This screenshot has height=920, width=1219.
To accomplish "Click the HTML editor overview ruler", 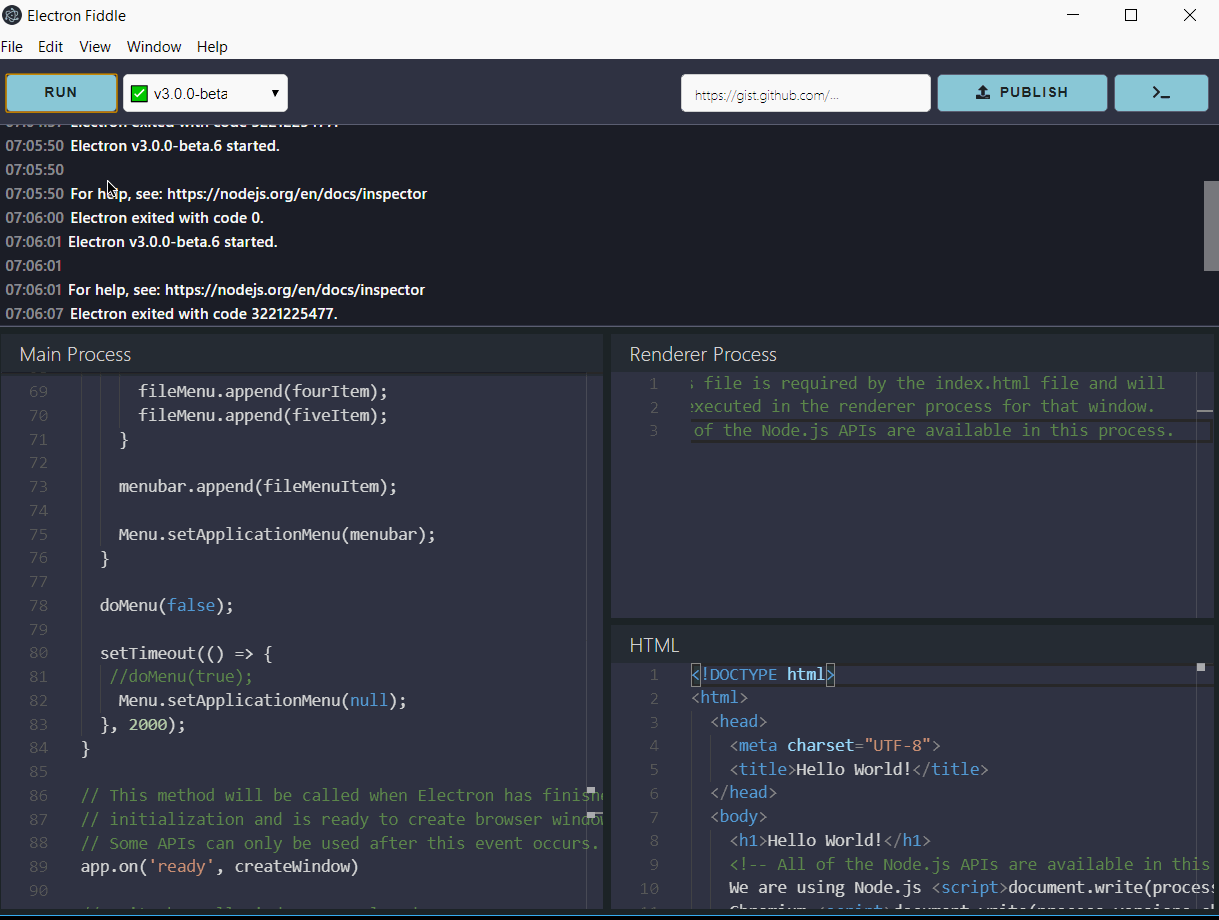I will click(1205, 785).
